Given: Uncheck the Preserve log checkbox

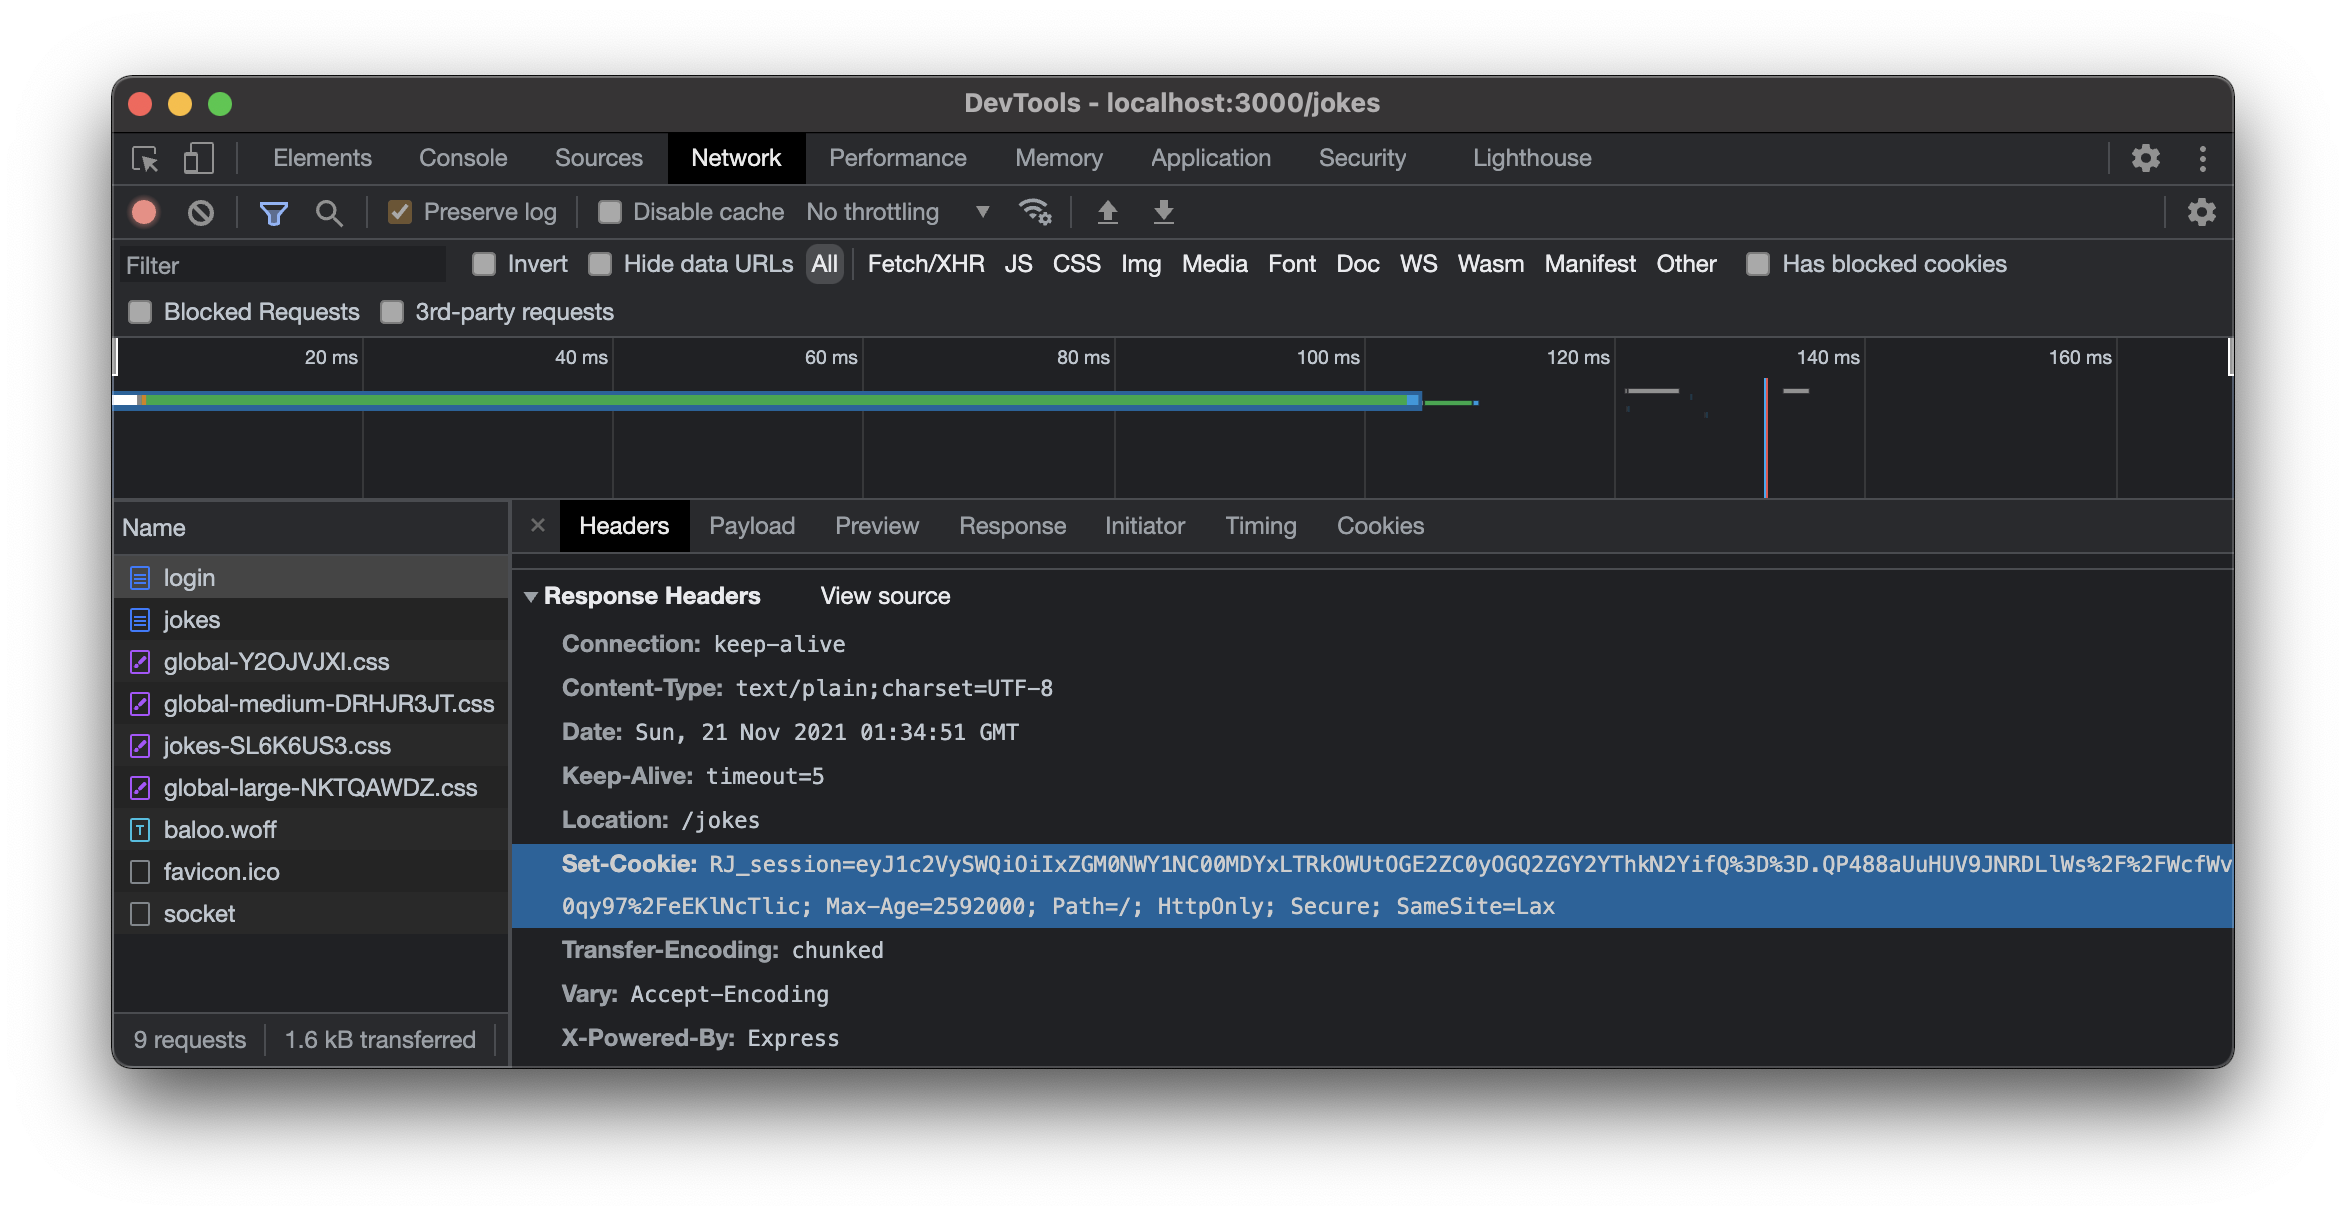Looking at the screenshot, I should 401,212.
